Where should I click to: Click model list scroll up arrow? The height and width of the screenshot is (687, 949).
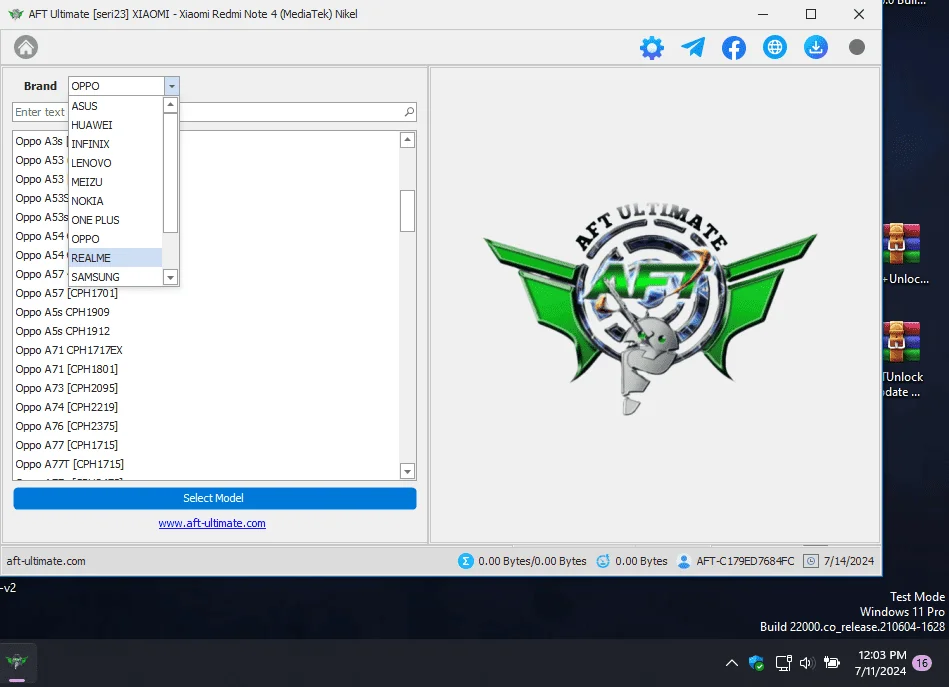[x=407, y=140]
